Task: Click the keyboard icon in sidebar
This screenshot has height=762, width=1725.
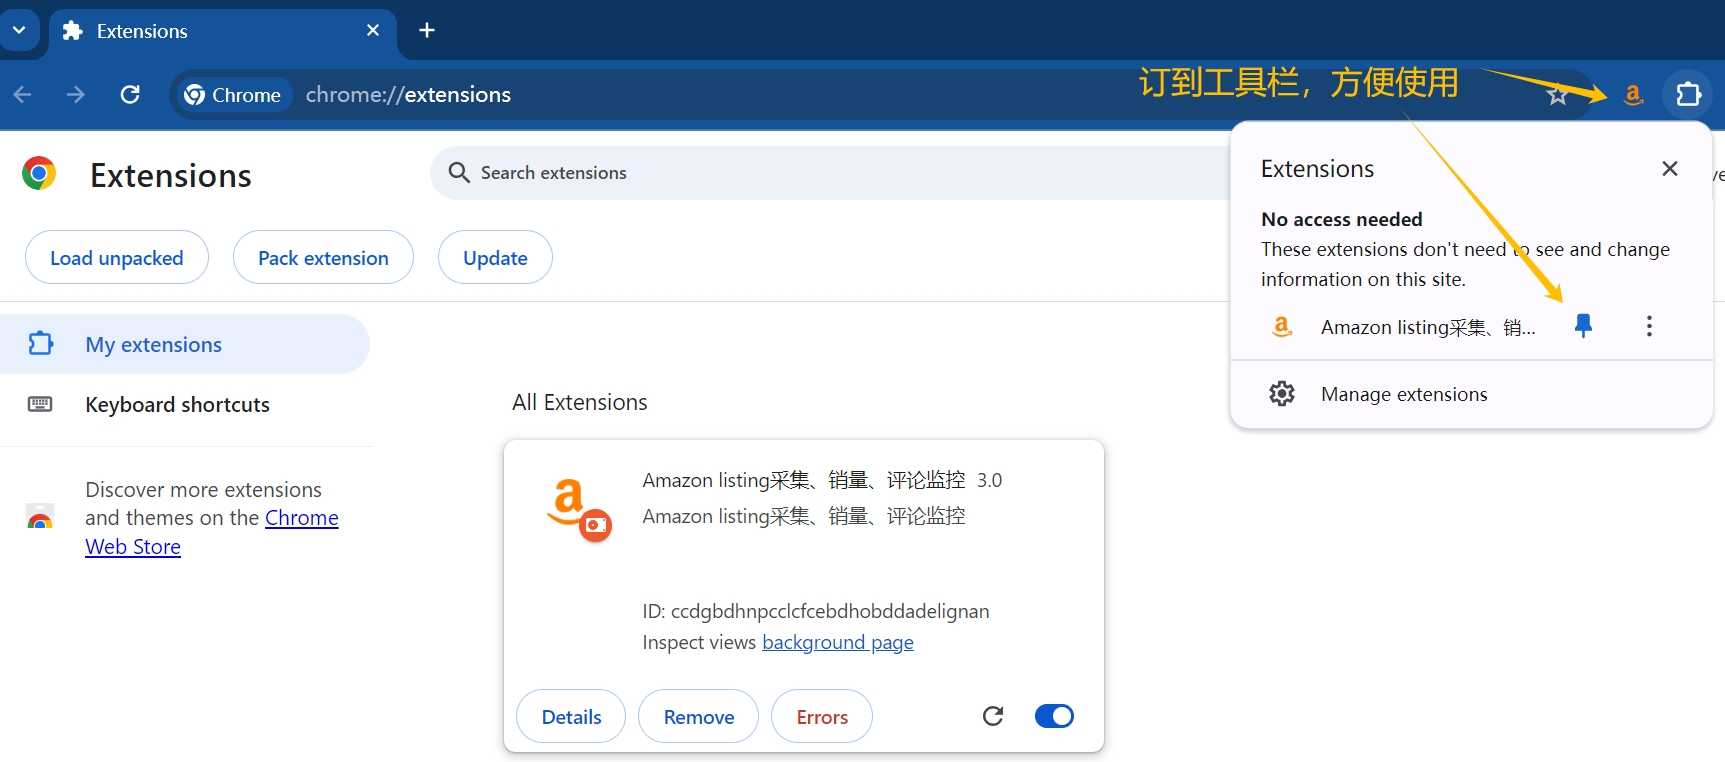Action: point(40,404)
